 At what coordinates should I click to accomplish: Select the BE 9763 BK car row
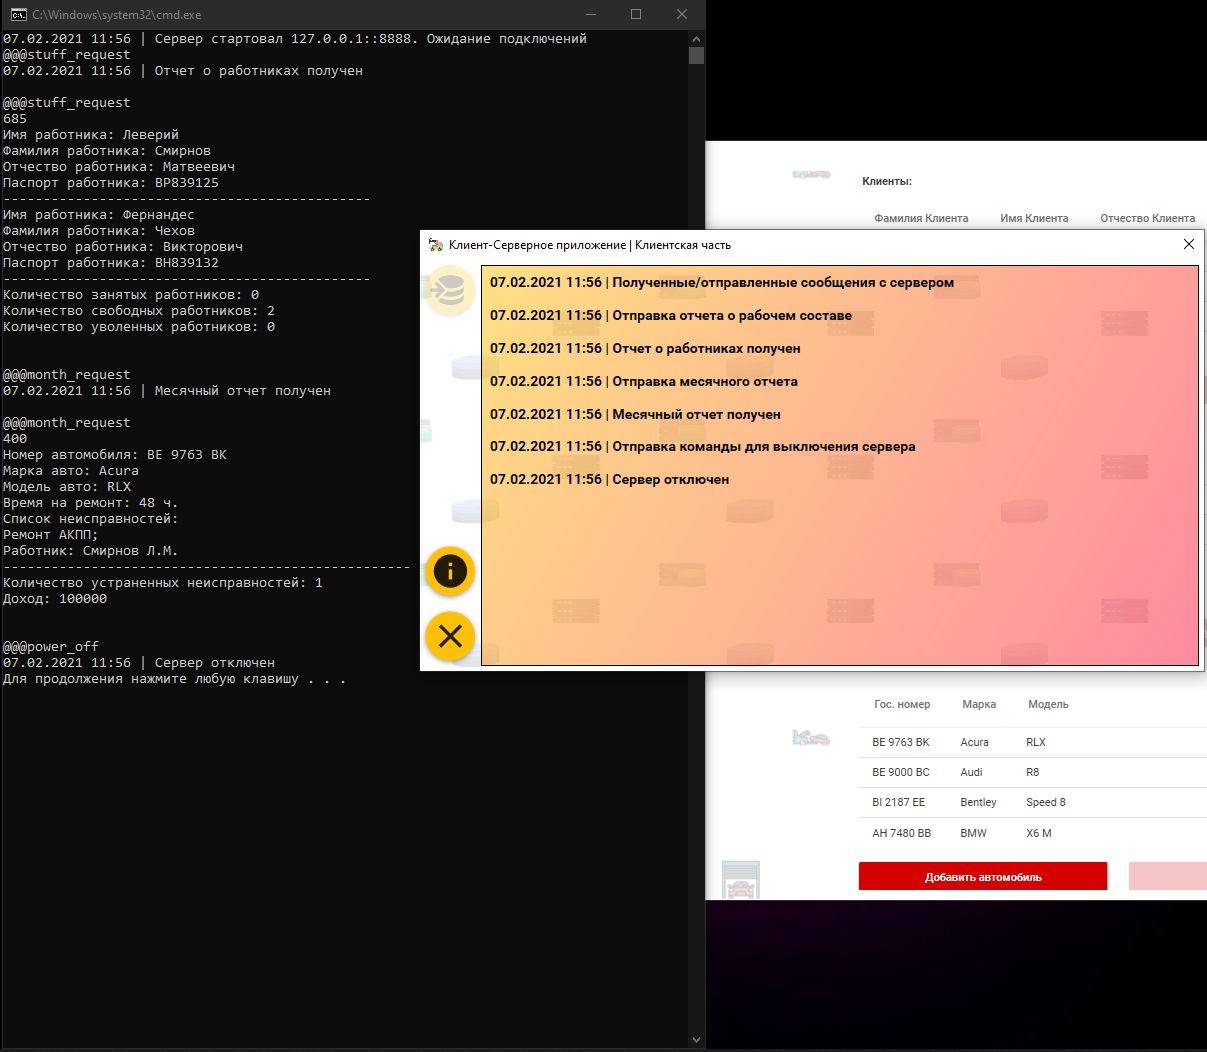point(1032,742)
